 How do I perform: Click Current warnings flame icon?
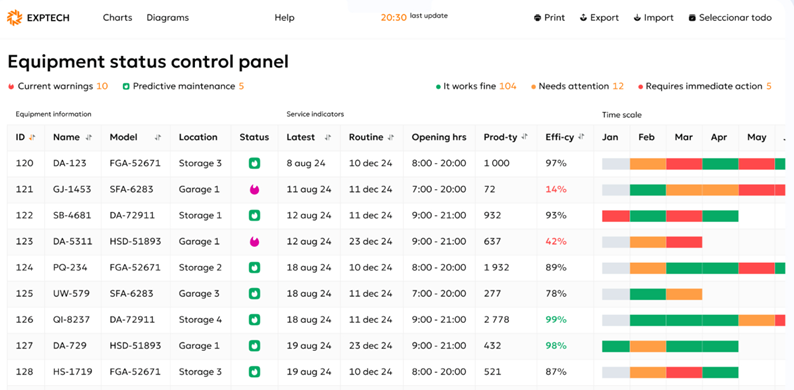click(11, 87)
